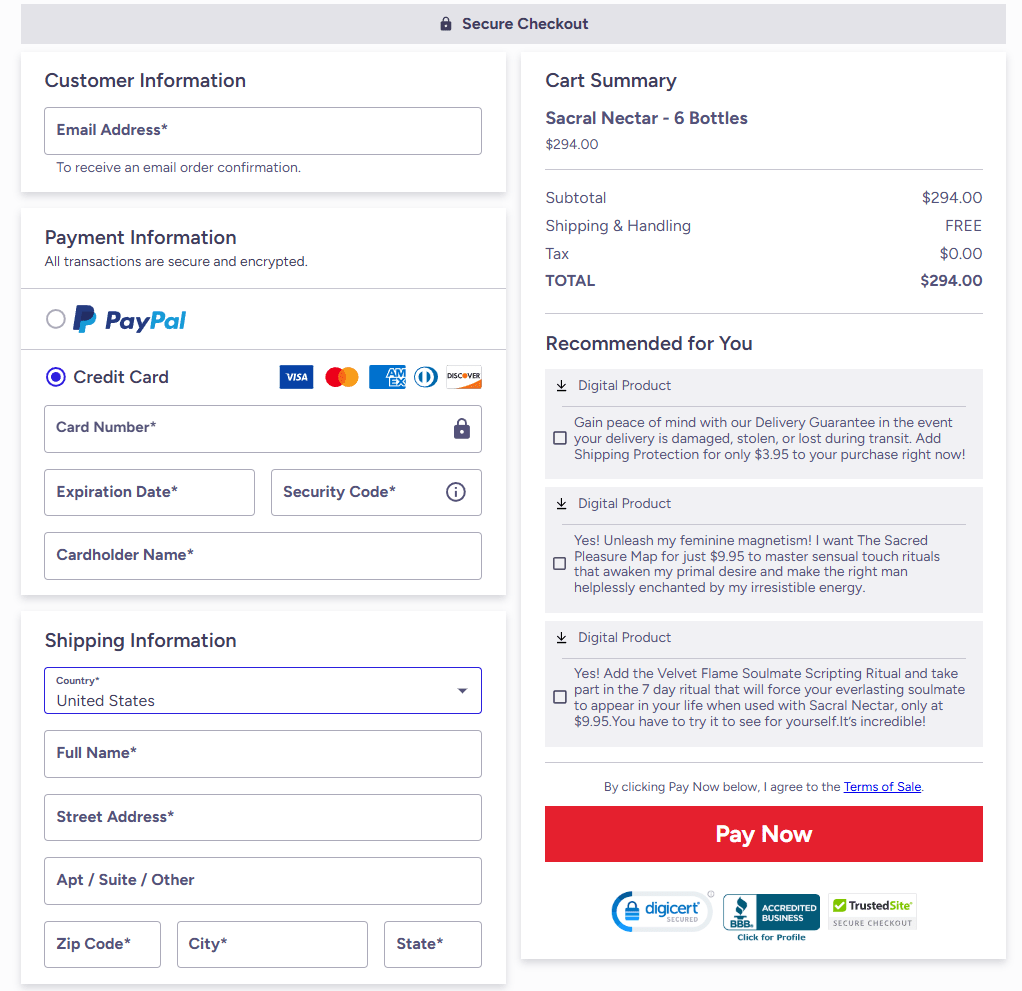This screenshot has width=1022, height=991.
Task: Click the Zip Code field
Action: pos(102,944)
